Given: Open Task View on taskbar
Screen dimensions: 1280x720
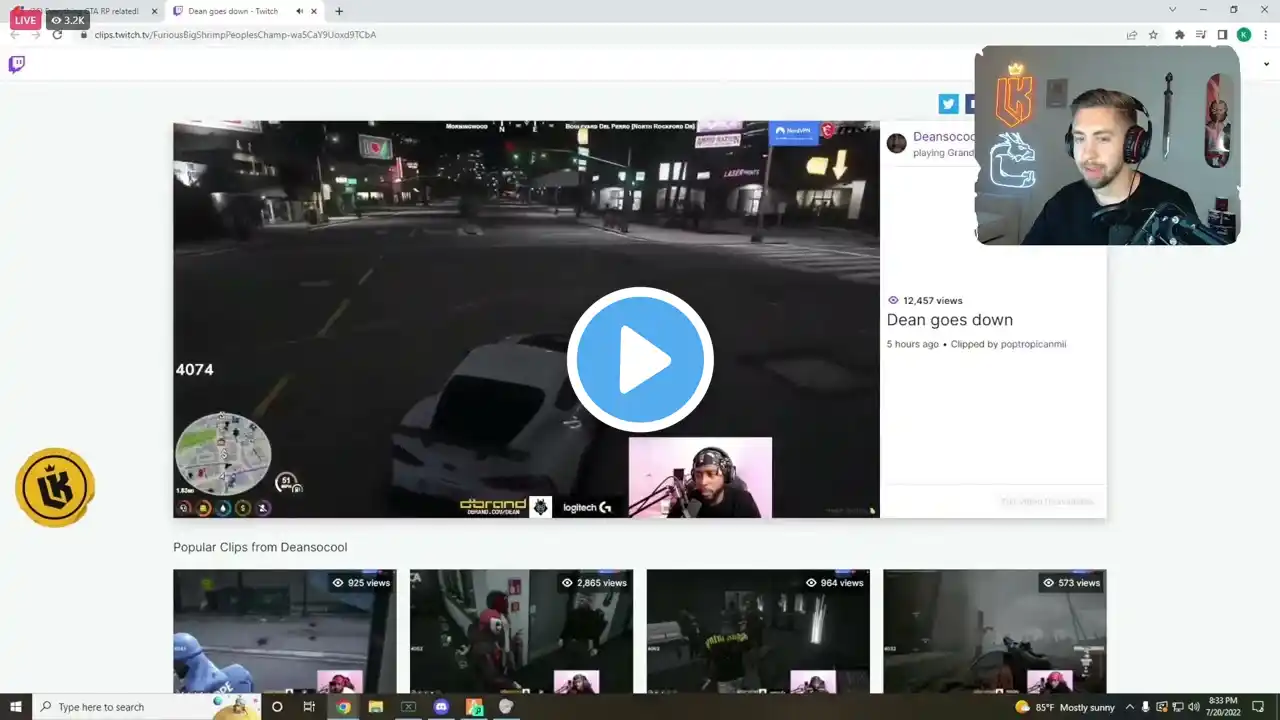Looking at the screenshot, I should tap(309, 707).
